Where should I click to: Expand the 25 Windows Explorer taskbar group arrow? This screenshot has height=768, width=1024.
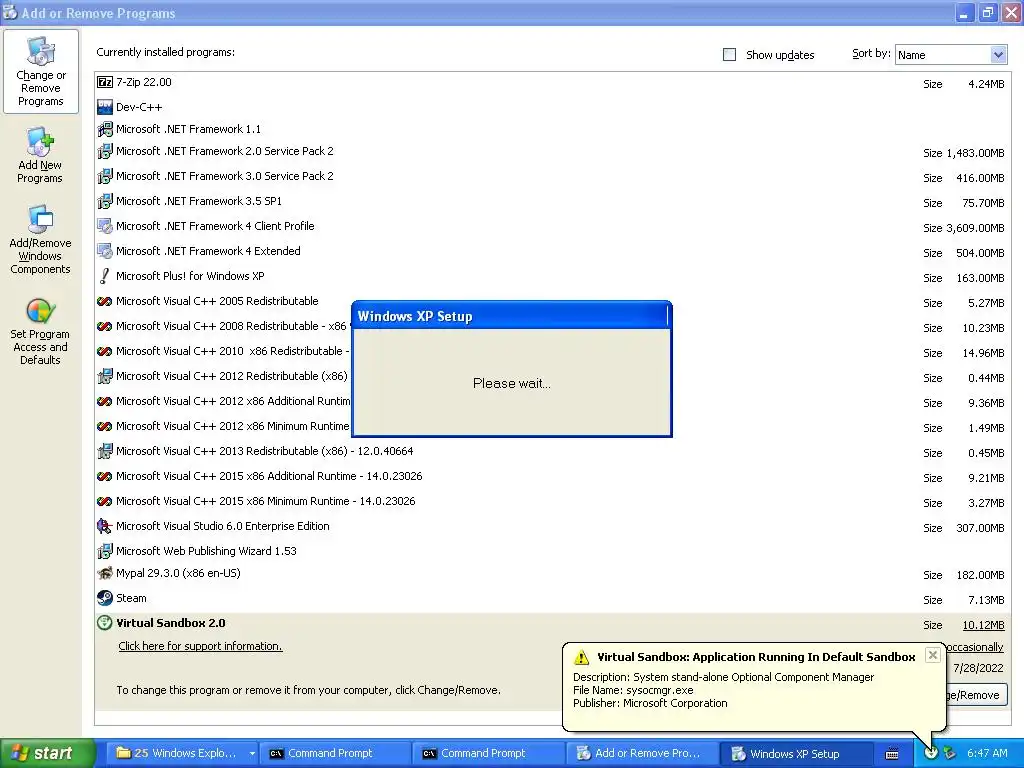click(x=252, y=753)
